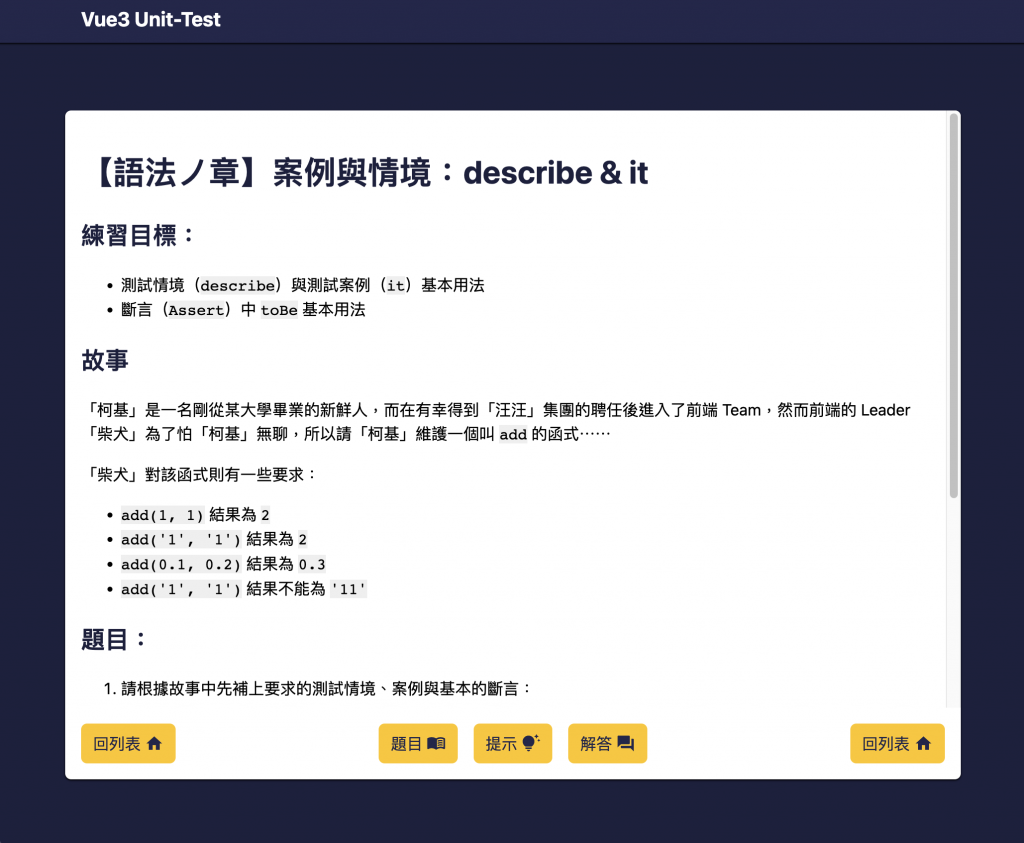This screenshot has width=1024, height=843.
Task: Click the bullet 測試情境（describe）與測試案例
Action: 302,285
